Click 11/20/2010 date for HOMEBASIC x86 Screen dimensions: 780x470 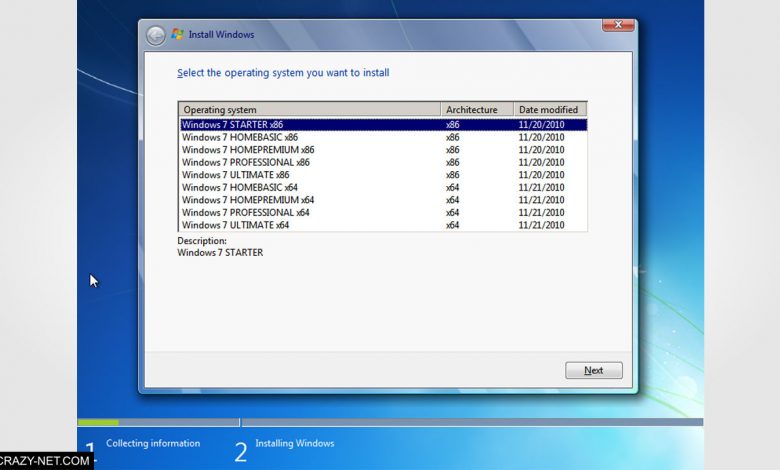541,137
